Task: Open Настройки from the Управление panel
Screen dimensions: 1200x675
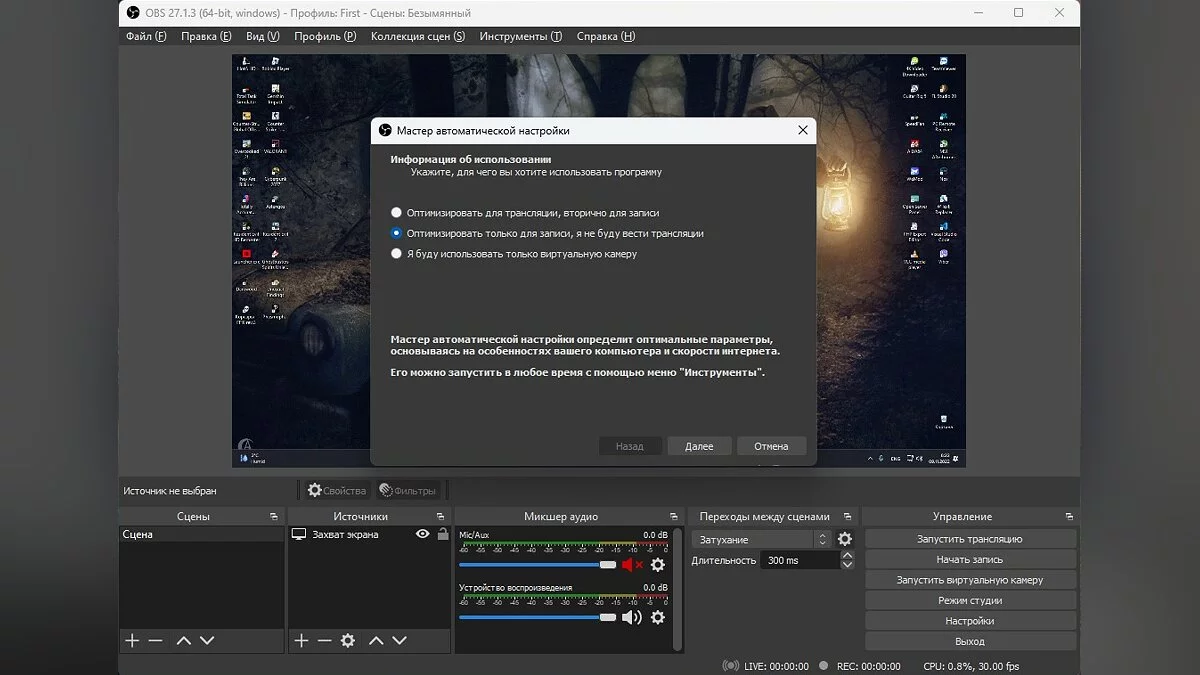Action: 970,621
